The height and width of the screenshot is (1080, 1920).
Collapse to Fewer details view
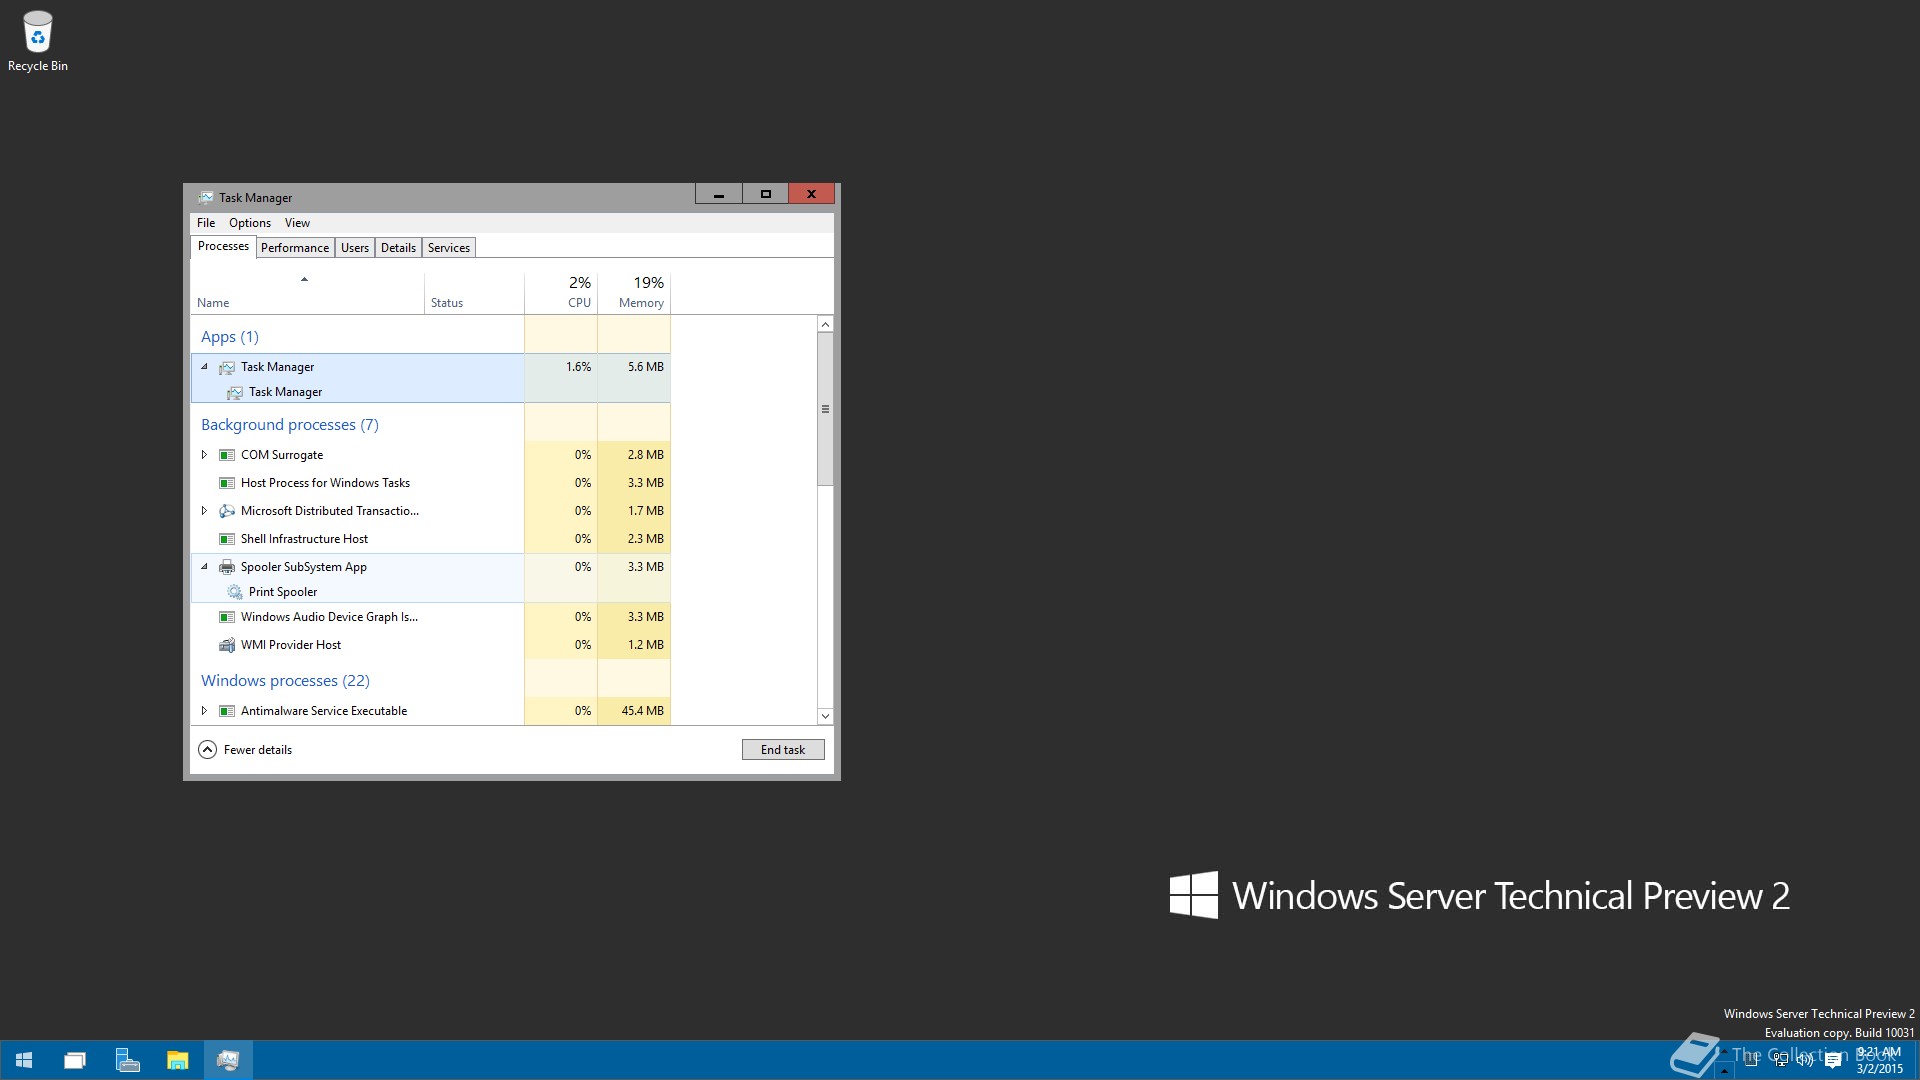coord(245,750)
